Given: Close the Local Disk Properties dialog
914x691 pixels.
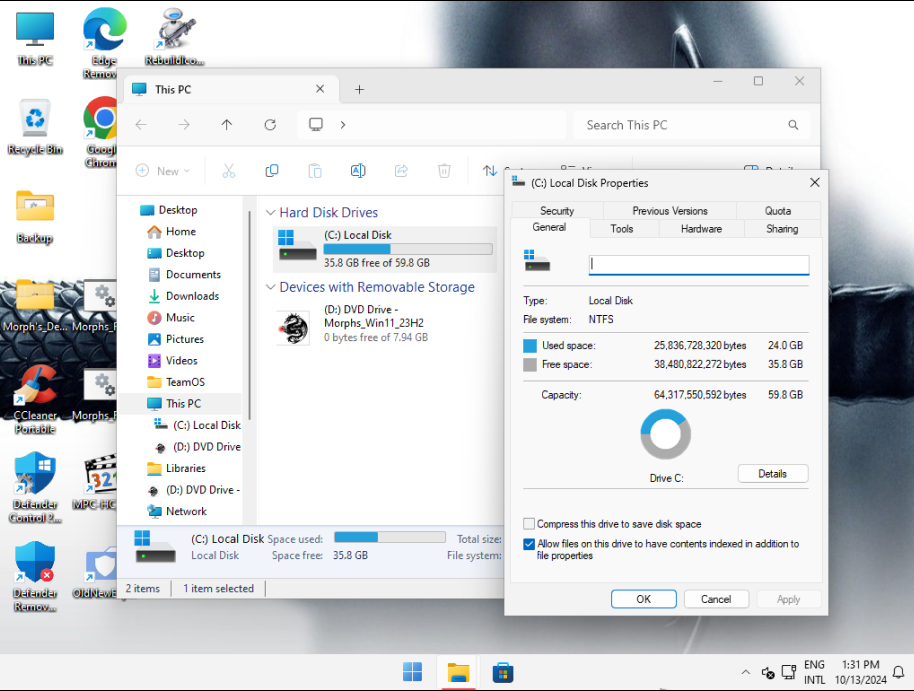Looking at the screenshot, I should pyautogui.click(x=814, y=183).
